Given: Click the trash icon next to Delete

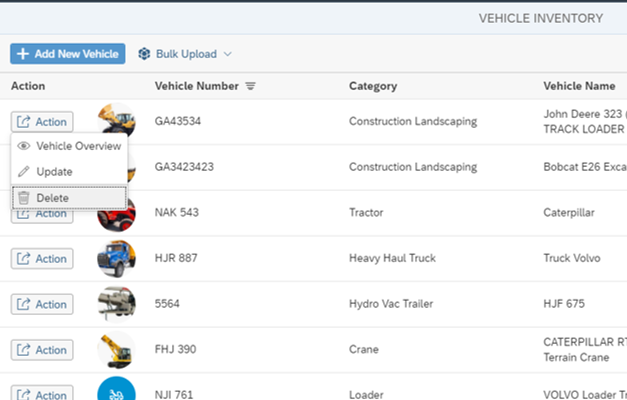Looking at the screenshot, I should click(x=24, y=198).
